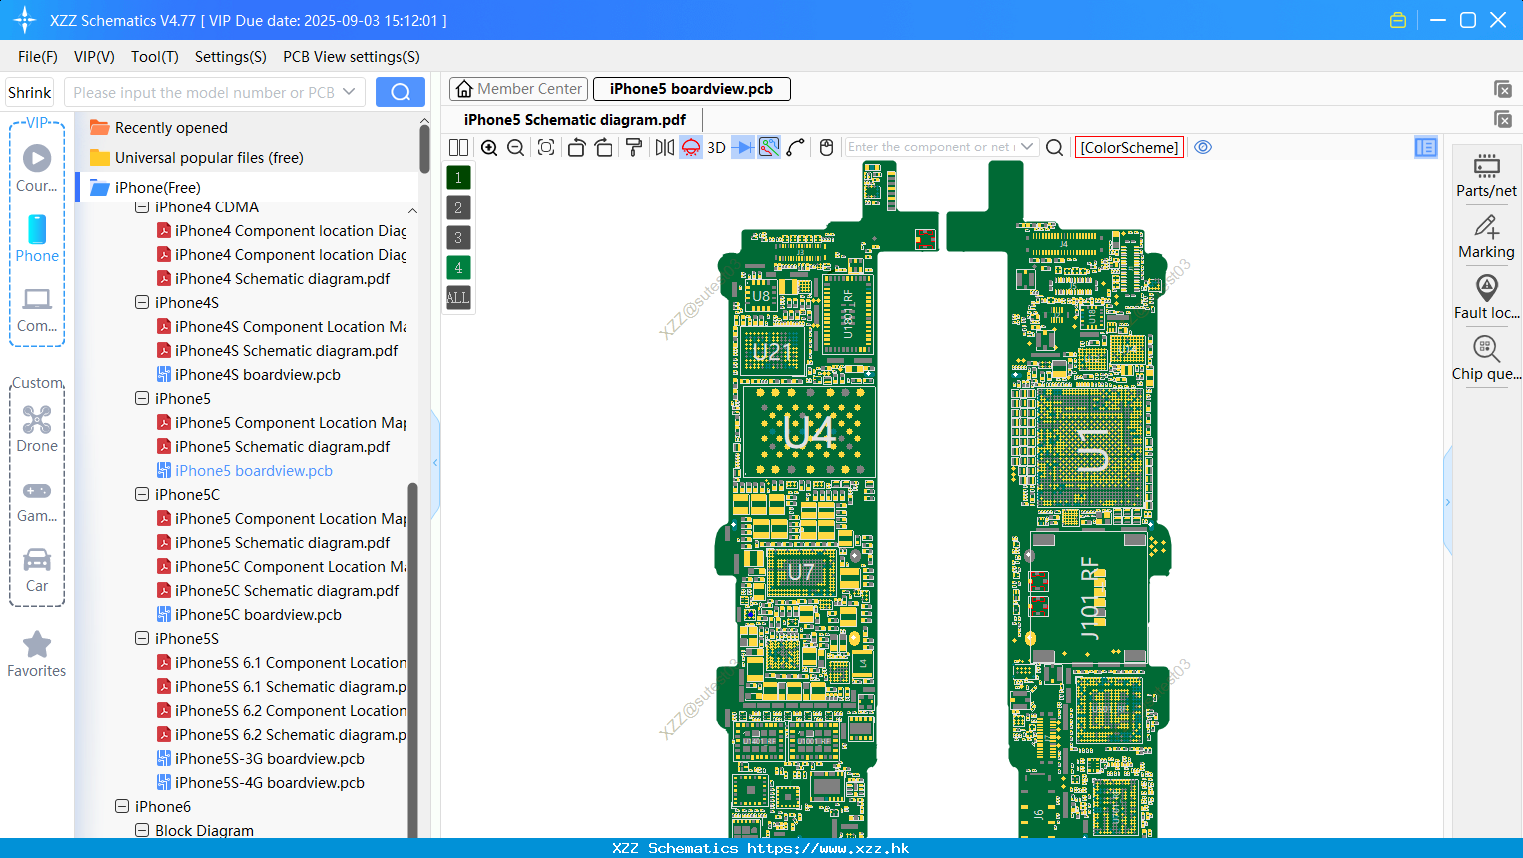Toggle the red lamp highlight mode
Image resolution: width=1523 pixels, height=858 pixels.
(x=691, y=147)
